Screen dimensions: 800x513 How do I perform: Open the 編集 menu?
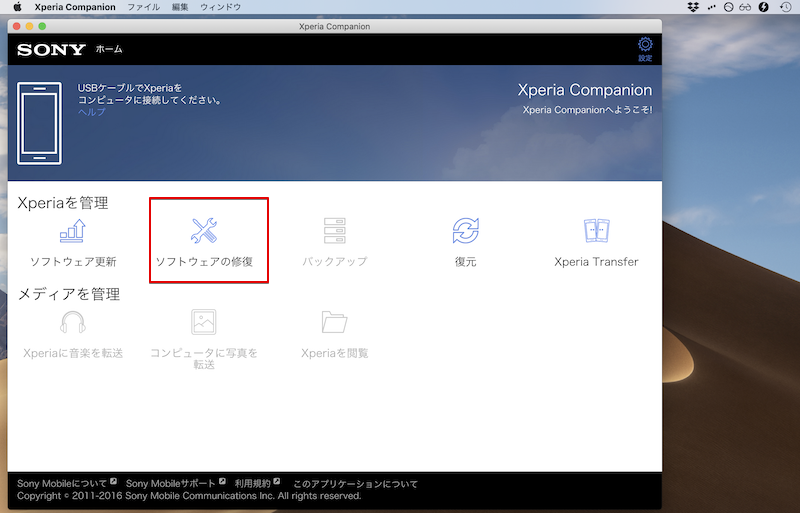[180, 7]
